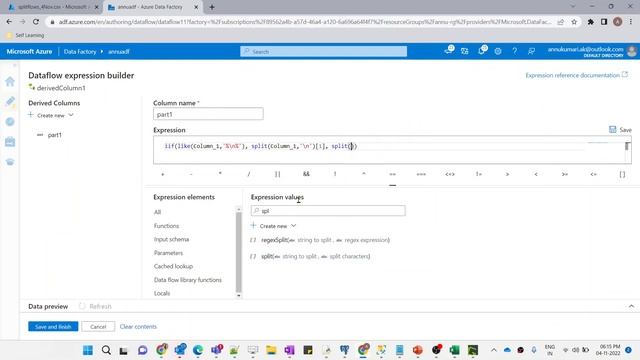Viewport: 640px width, 360px height.
Task: Open Excel from the taskbar
Action: (x=454, y=350)
